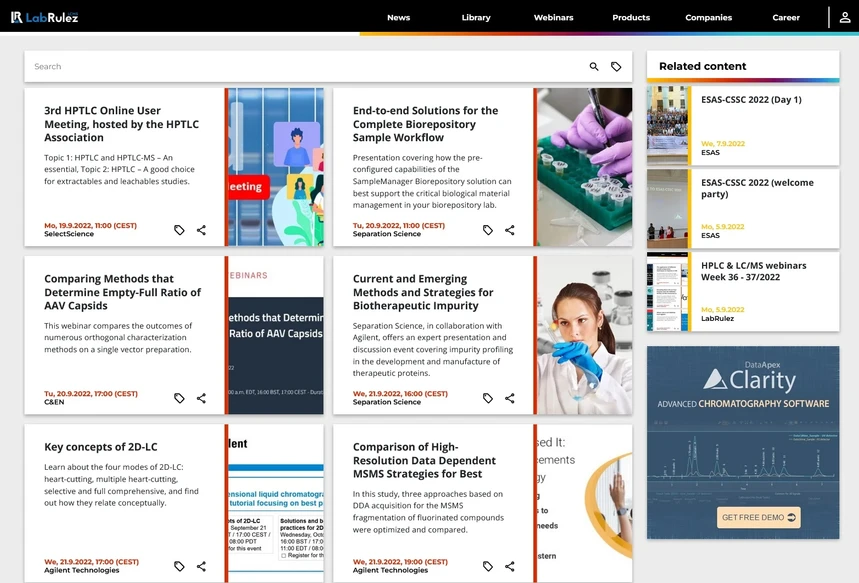Image resolution: width=859 pixels, height=583 pixels.
Task: Share the Key concepts of 2D-LC card
Action: 202,567
